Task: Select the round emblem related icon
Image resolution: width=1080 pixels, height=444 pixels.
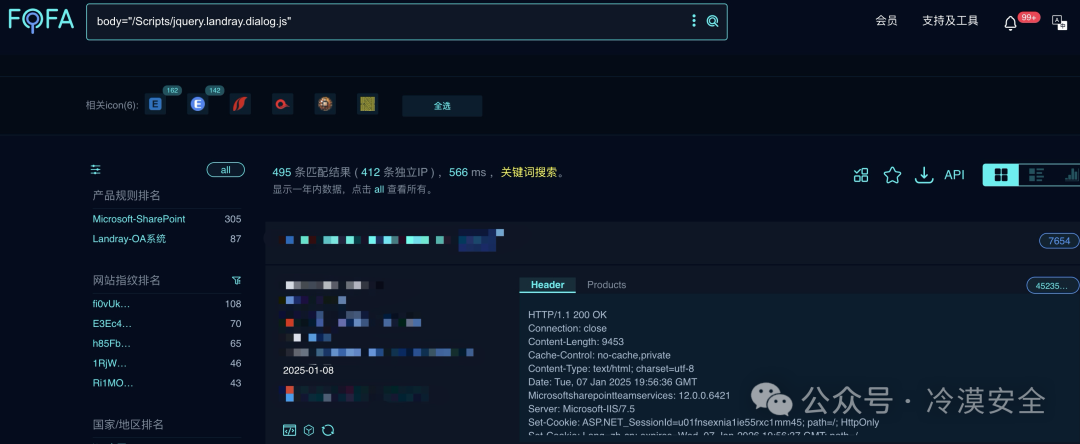Action: [x=325, y=105]
